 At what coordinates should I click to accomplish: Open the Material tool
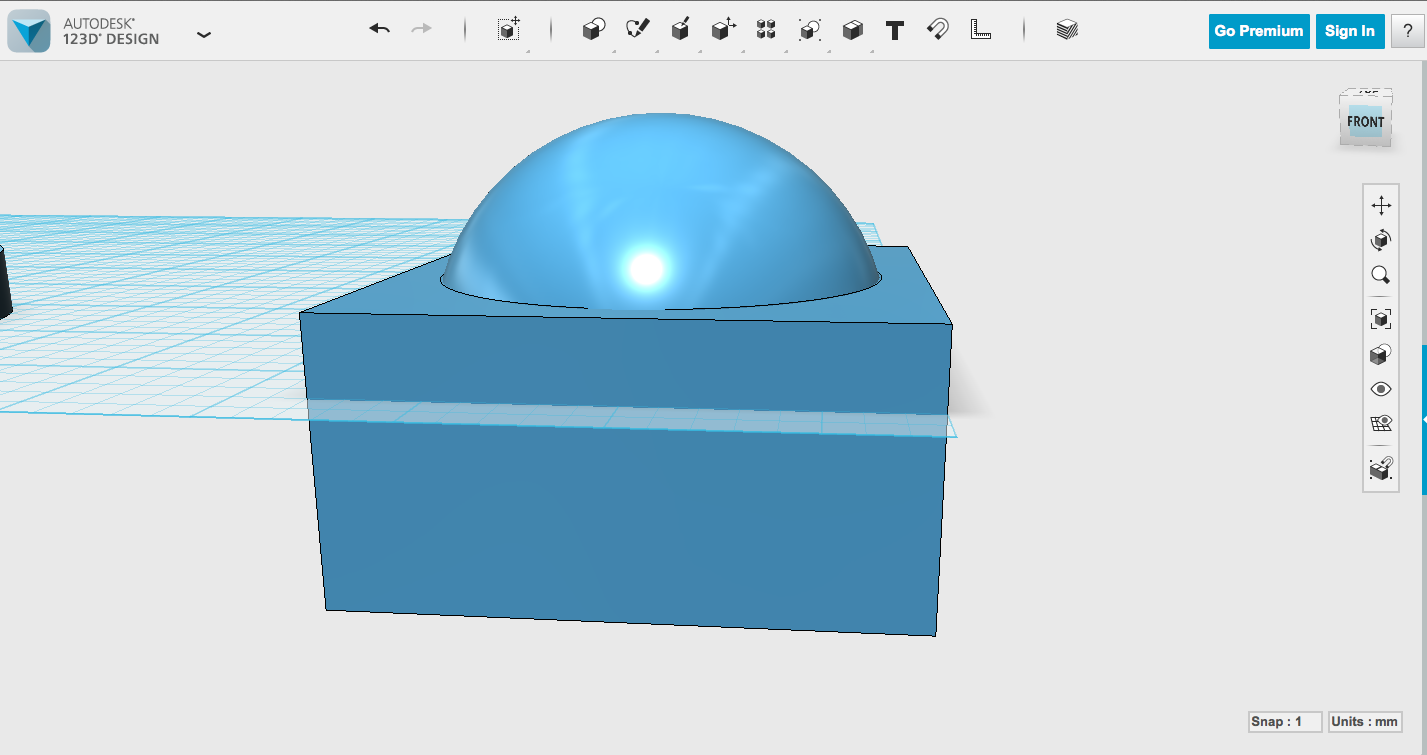(1067, 30)
